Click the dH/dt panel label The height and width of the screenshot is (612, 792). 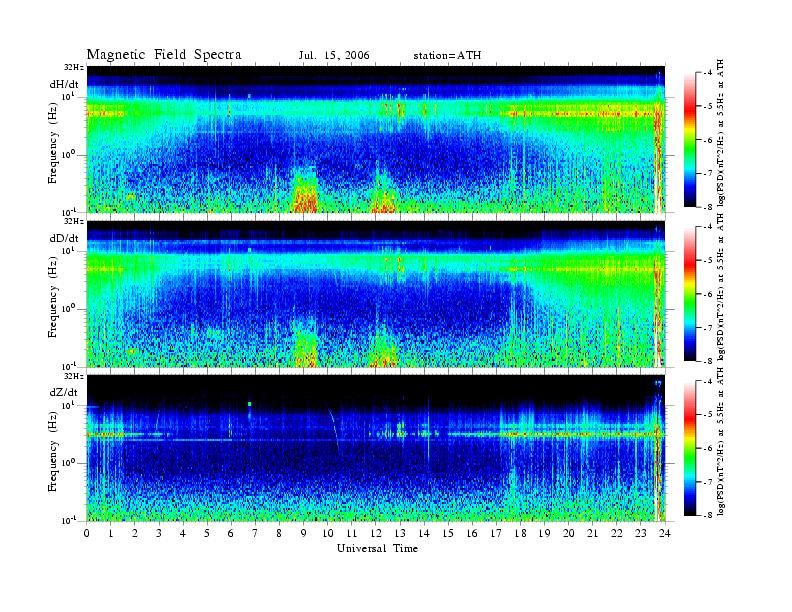[x=64, y=84]
